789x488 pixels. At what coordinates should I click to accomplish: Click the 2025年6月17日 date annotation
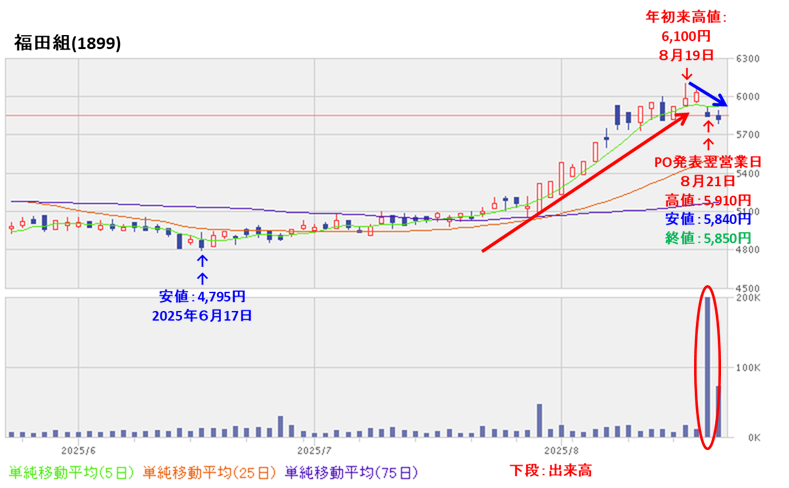pyautogui.click(x=202, y=316)
